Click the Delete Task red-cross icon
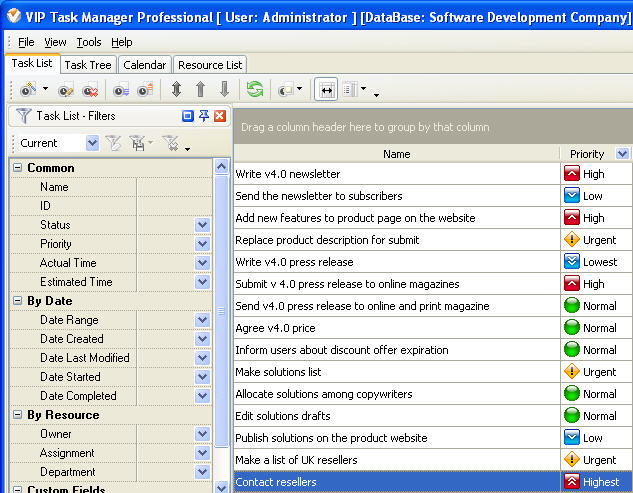Image resolution: width=633 pixels, height=493 pixels. 90,90
